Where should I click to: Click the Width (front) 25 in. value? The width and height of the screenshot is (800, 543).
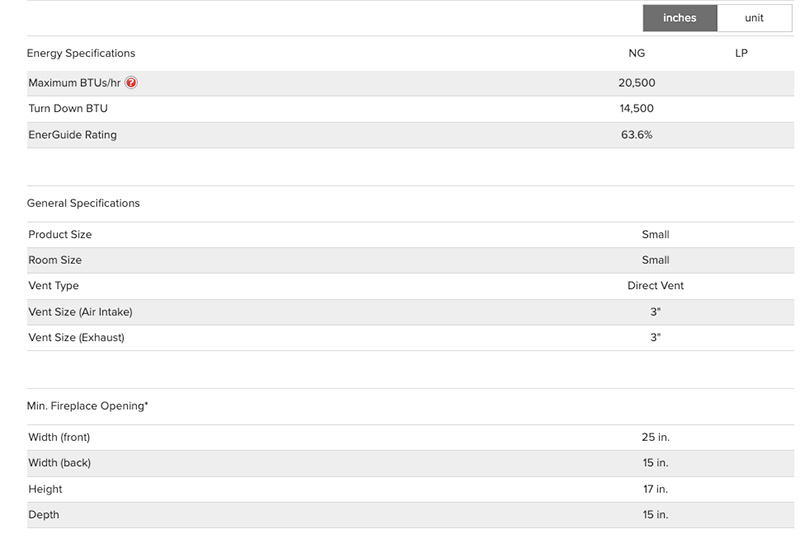coord(655,437)
